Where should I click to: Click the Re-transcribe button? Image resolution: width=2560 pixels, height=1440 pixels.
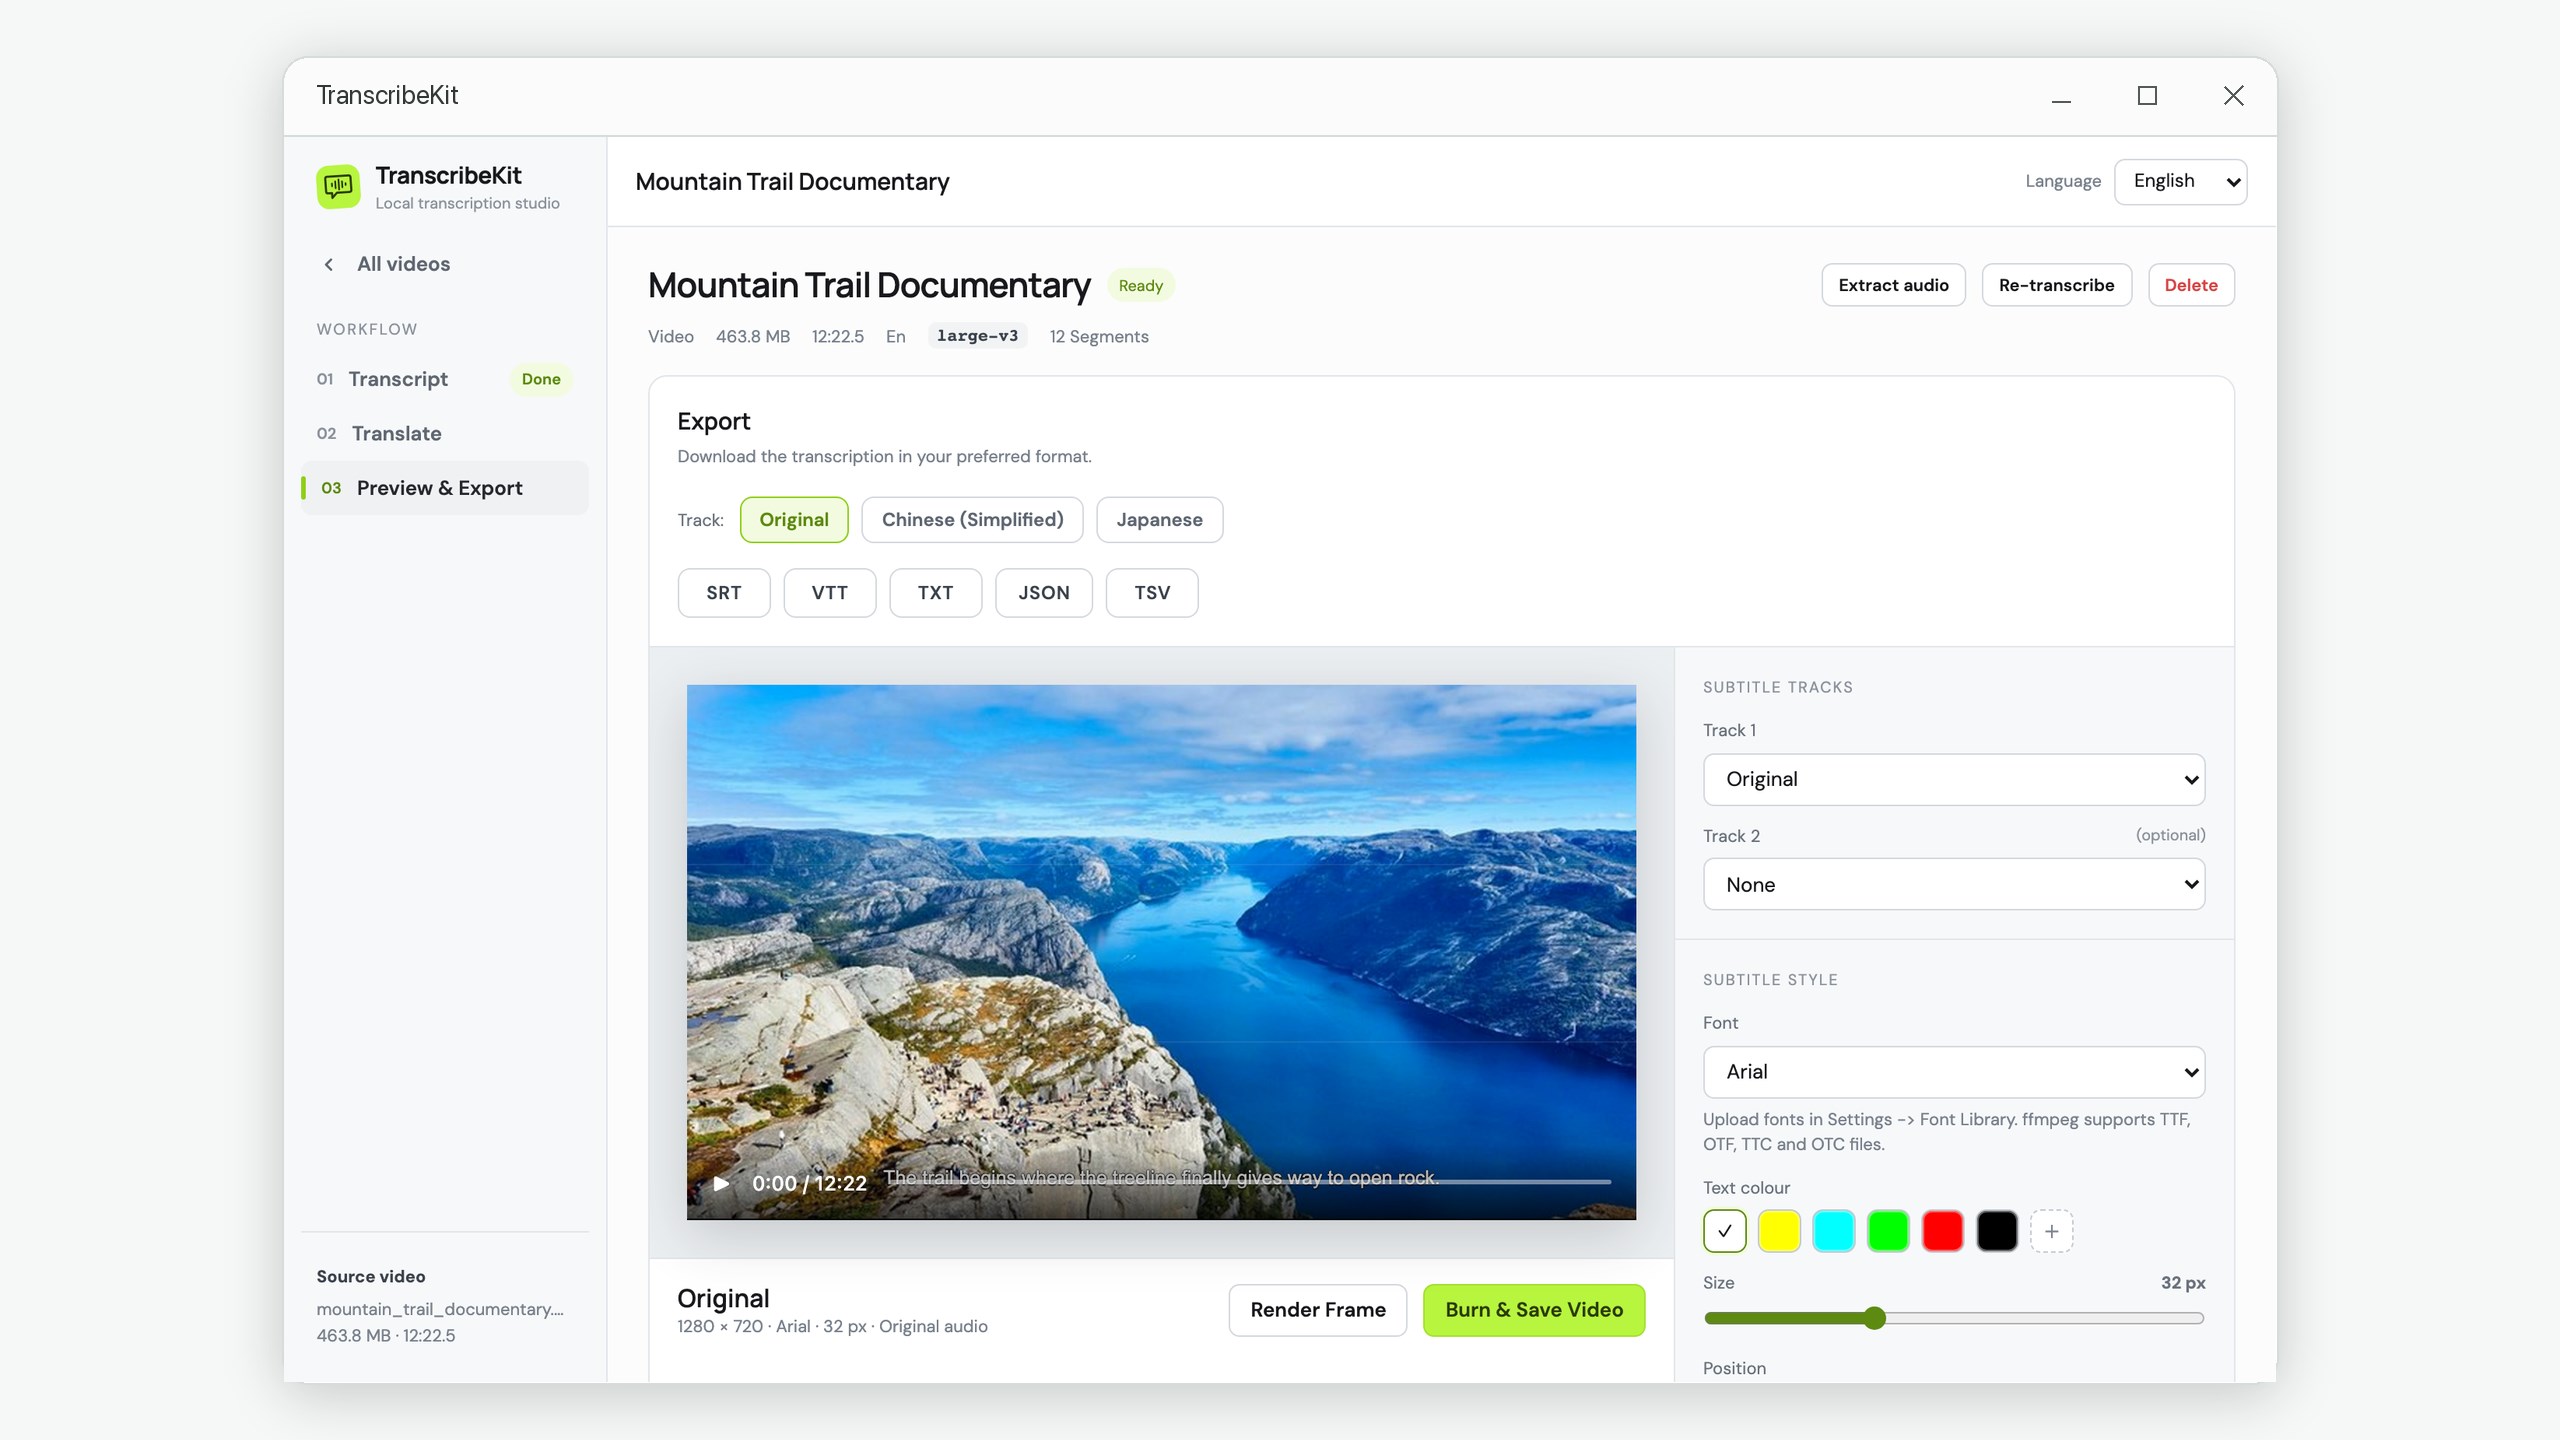[2056, 285]
